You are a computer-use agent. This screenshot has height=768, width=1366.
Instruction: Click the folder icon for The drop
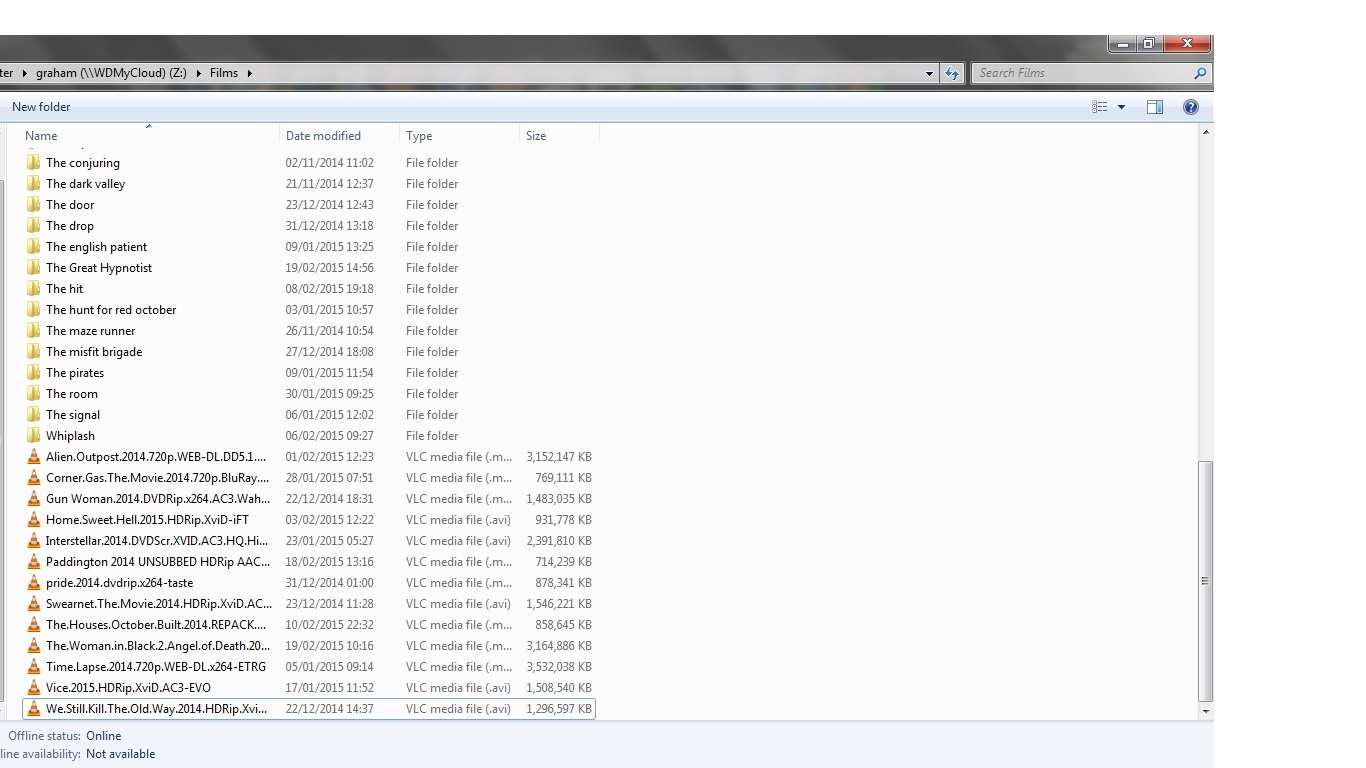pyautogui.click(x=33, y=225)
